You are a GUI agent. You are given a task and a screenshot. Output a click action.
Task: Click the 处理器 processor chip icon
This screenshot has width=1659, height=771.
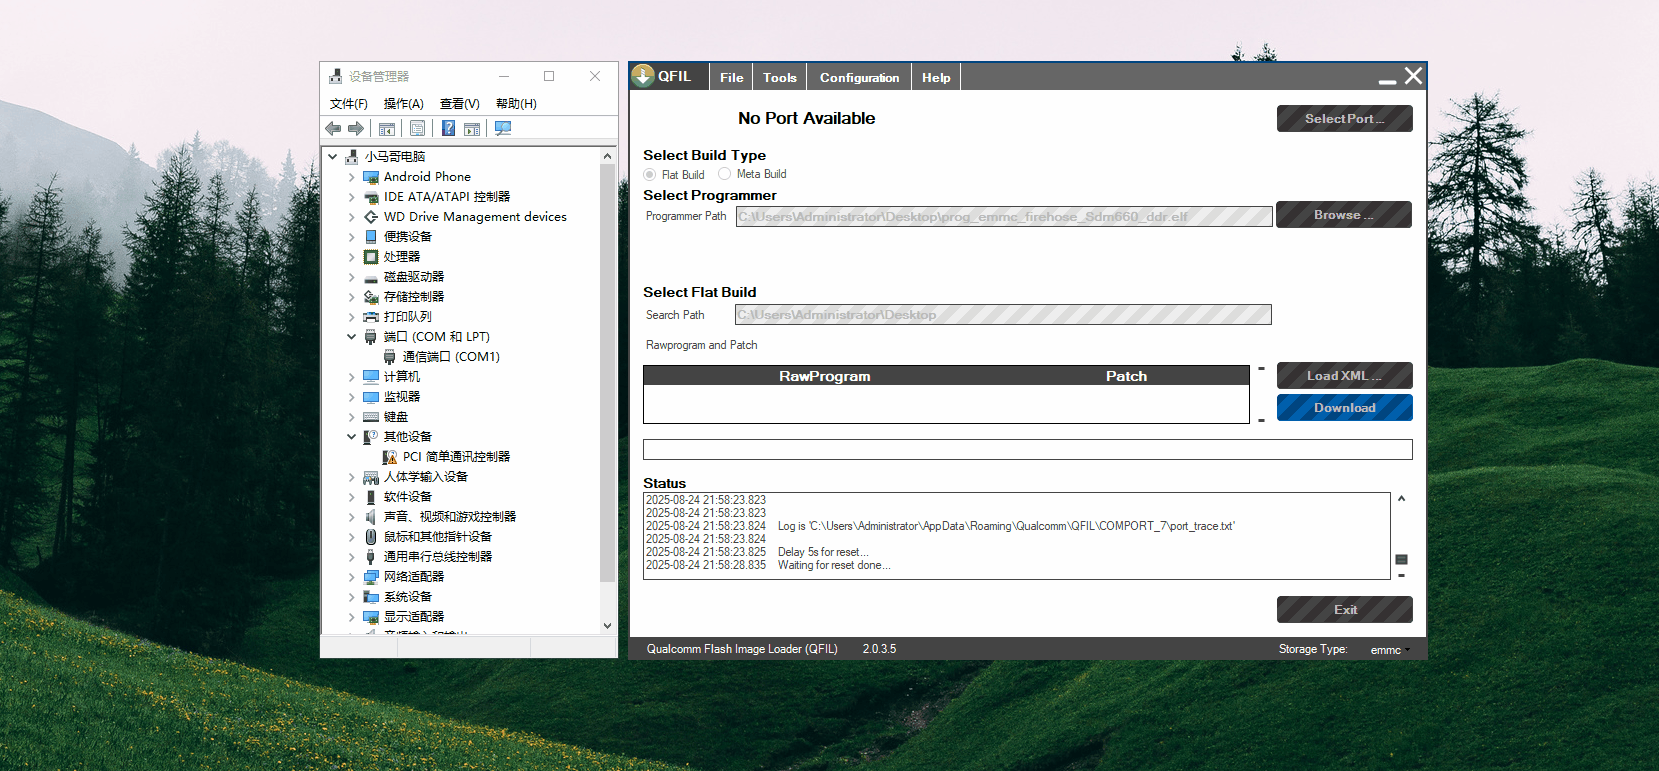[x=371, y=257]
